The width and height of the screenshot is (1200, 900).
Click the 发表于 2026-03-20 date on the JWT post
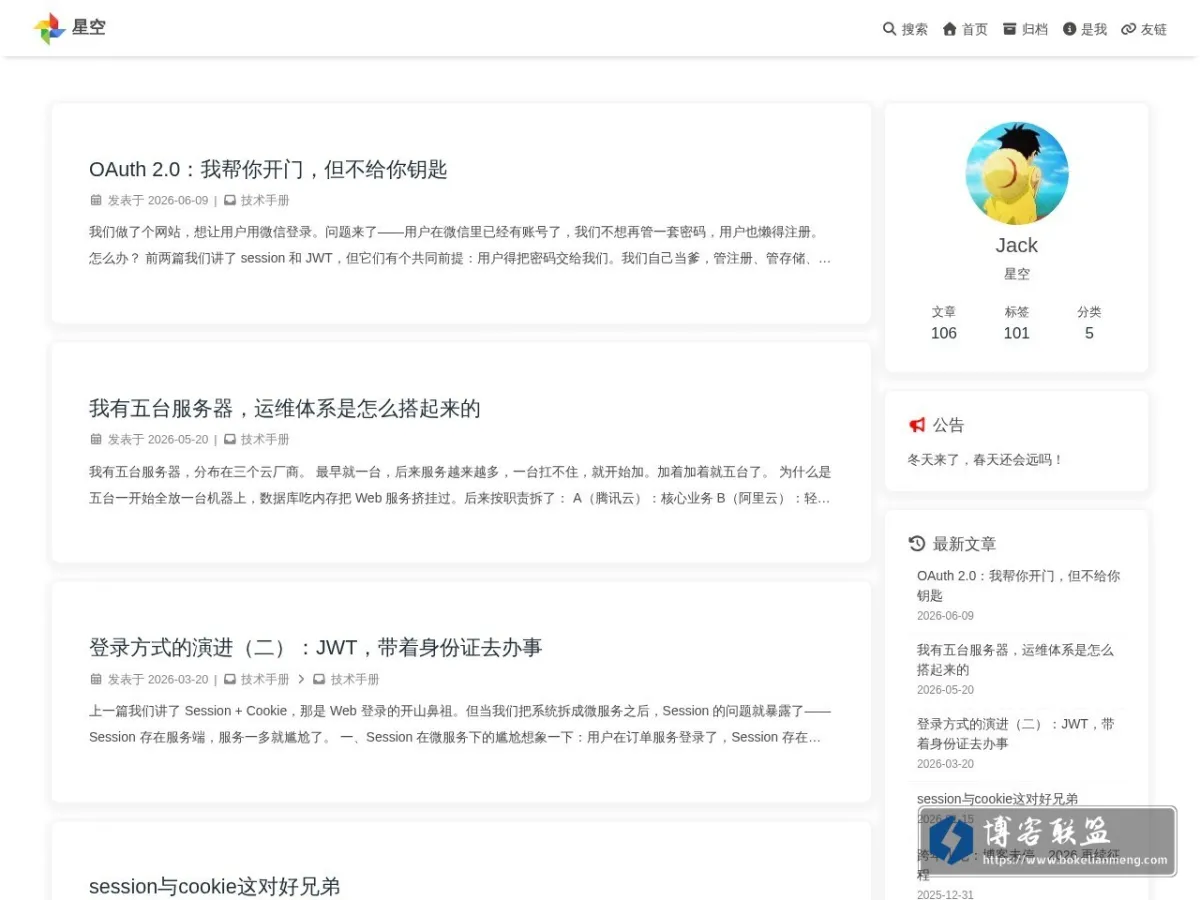[158, 679]
